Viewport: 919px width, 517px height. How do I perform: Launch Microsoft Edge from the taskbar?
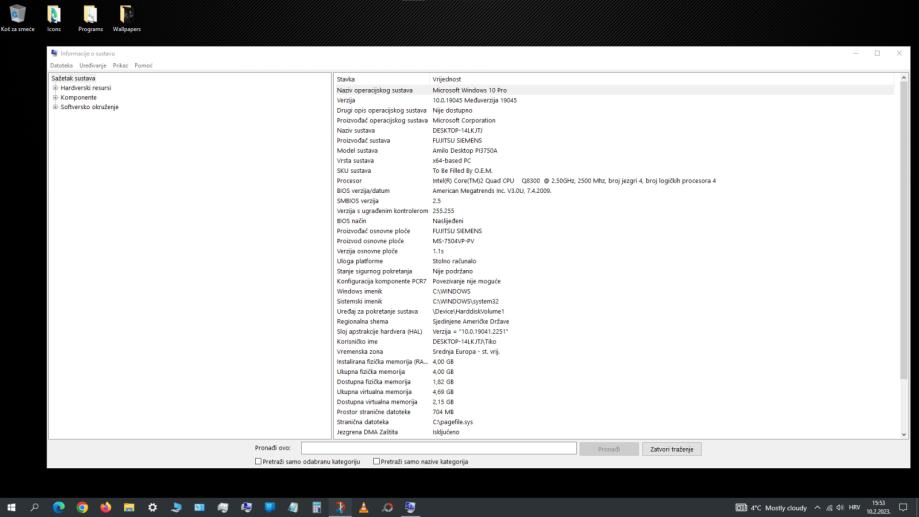pos(59,507)
